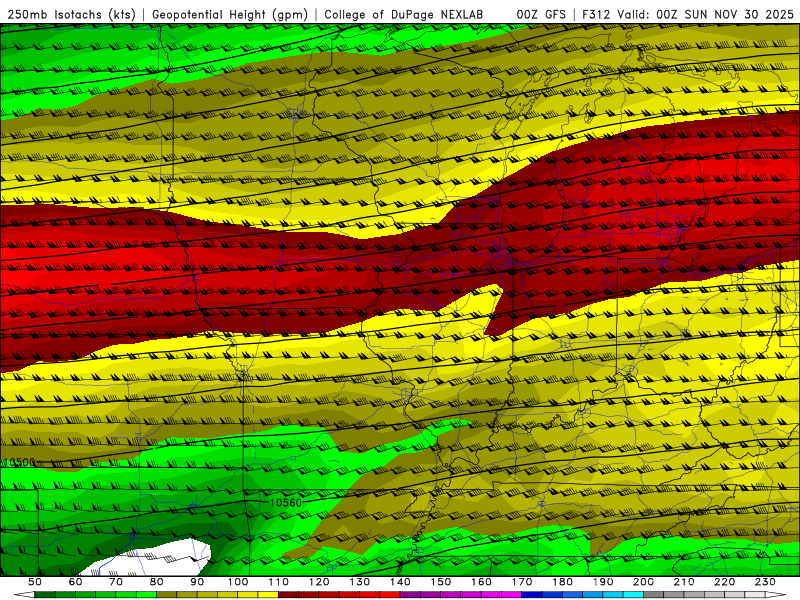
Task: Select the '210' color bar number
Action: click(684, 582)
